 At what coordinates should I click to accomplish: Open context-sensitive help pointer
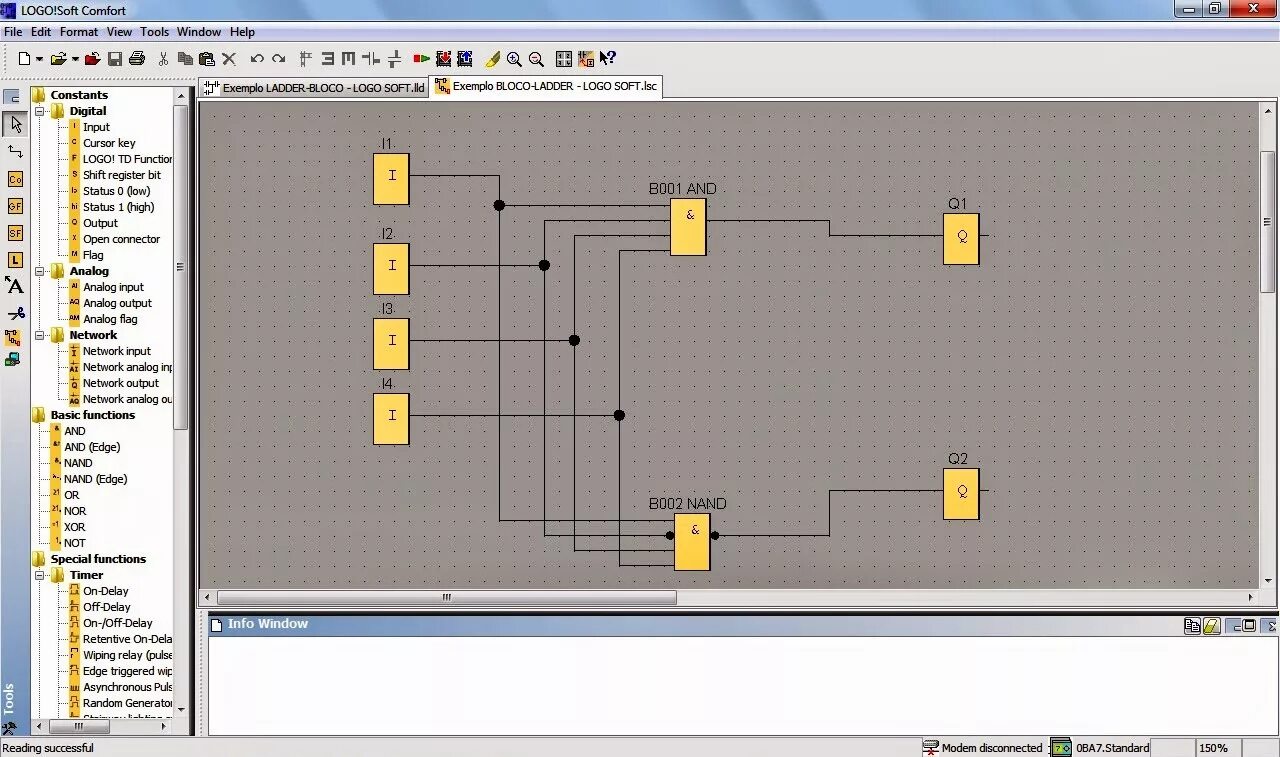[608, 59]
